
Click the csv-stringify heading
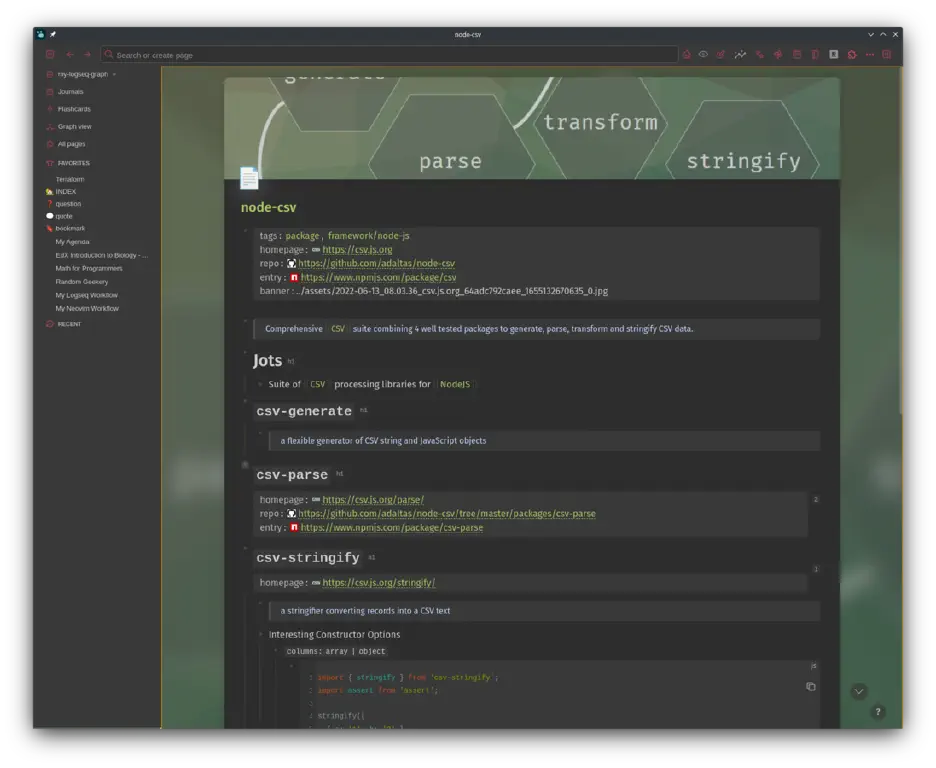coord(307,558)
